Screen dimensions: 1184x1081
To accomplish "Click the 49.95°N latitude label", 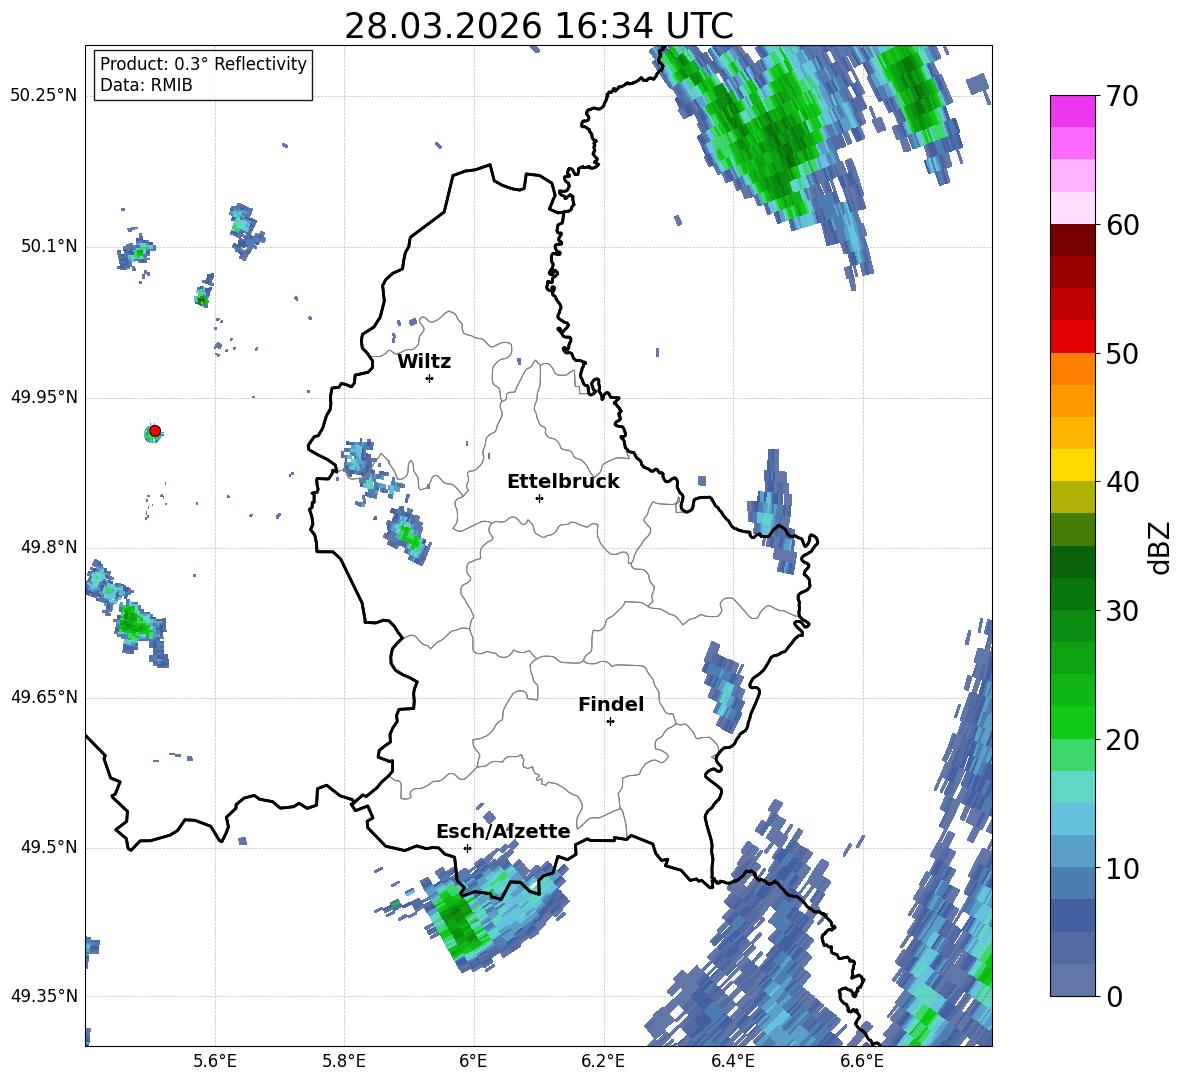I will coord(44,397).
